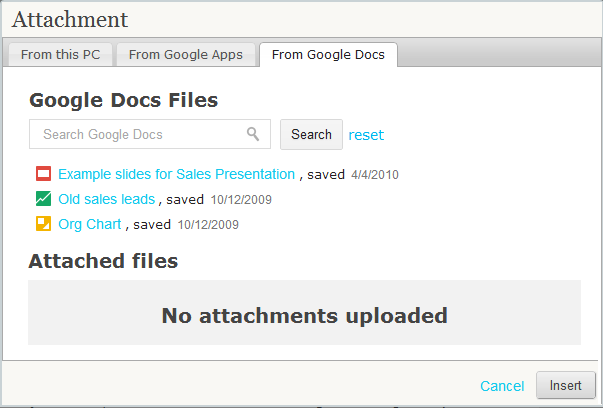The height and width of the screenshot is (409, 603).
Task: Click the Attachment dialog title
Action: (70, 20)
